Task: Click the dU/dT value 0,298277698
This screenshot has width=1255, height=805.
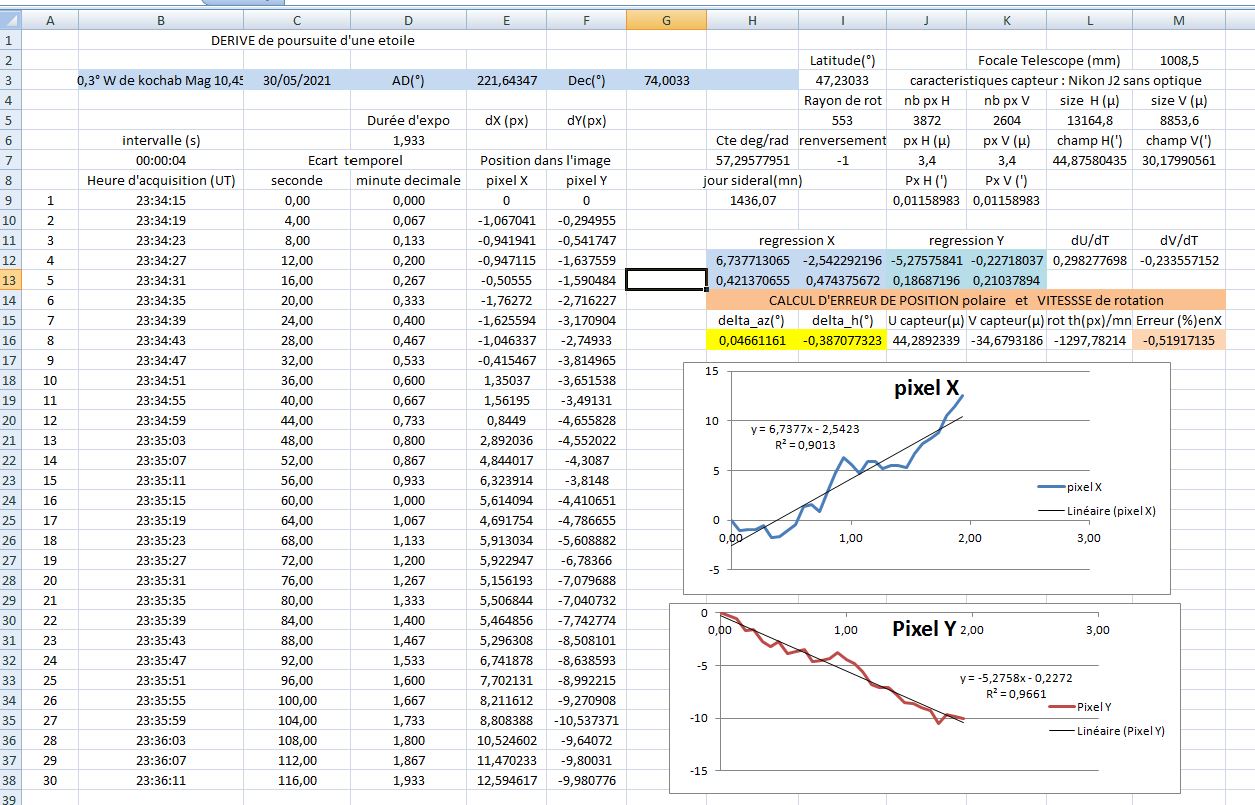Action: 1089,260
